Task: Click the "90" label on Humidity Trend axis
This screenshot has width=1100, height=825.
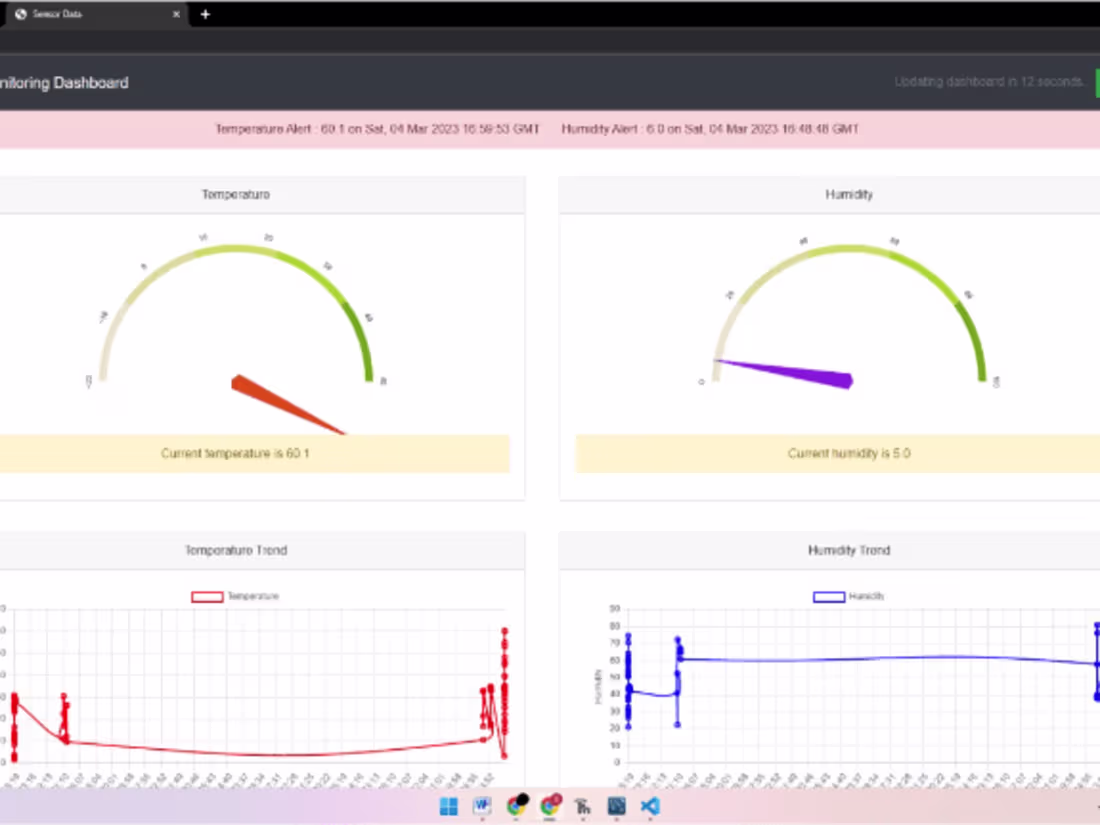Action: tap(615, 608)
